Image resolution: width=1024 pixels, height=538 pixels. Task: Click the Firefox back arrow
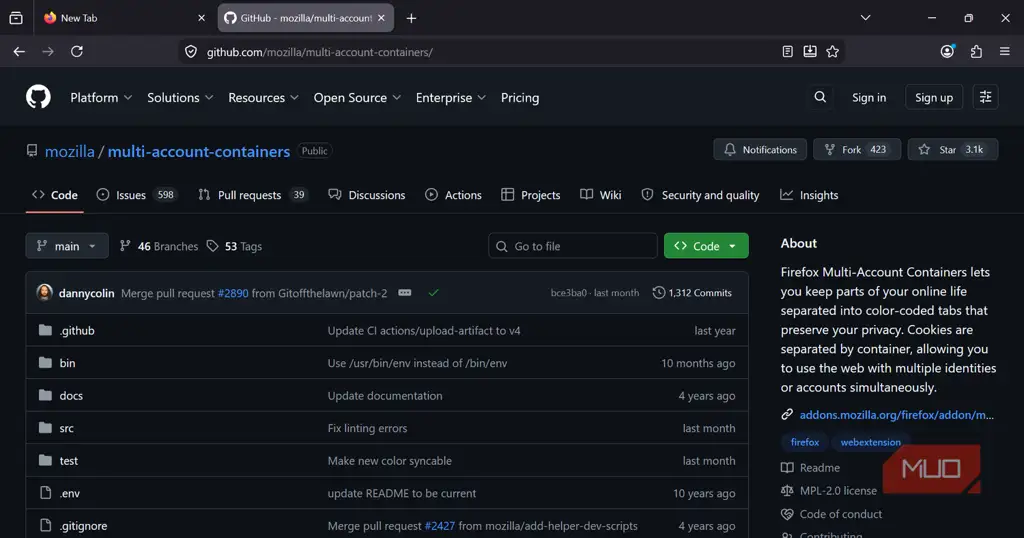tap(19, 52)
